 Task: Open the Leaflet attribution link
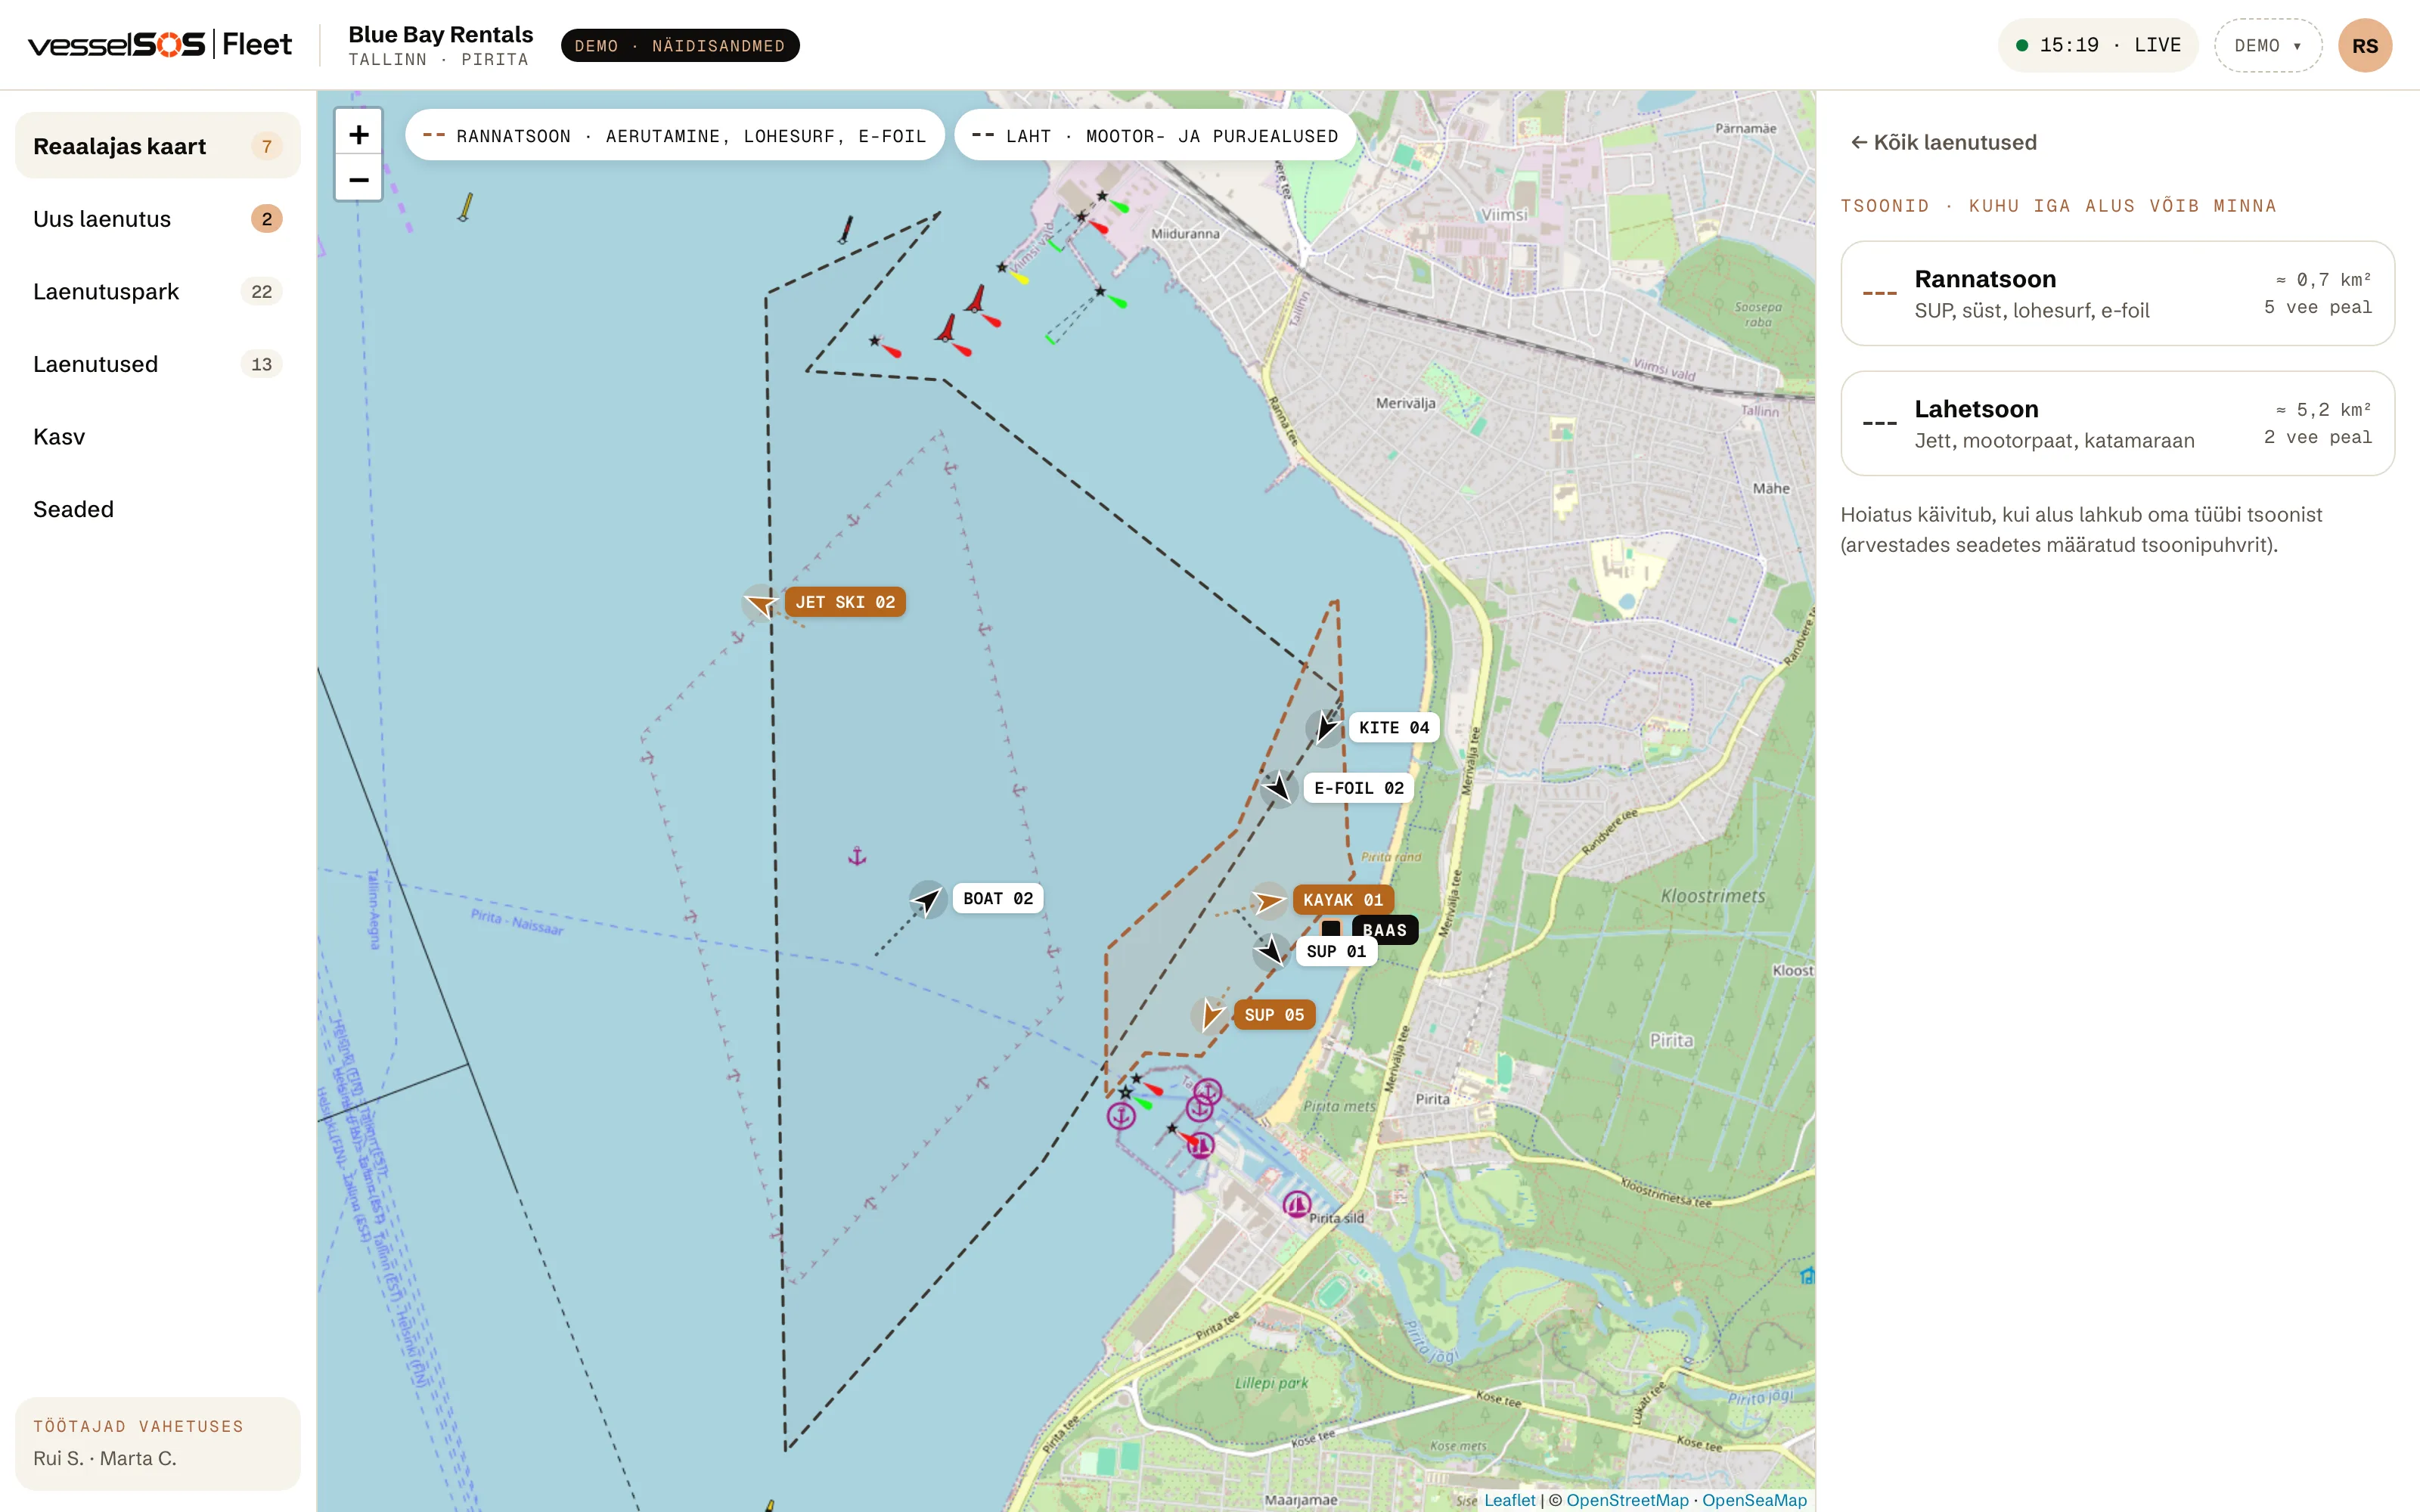pyautogui.click(x=1509, y=1499)
